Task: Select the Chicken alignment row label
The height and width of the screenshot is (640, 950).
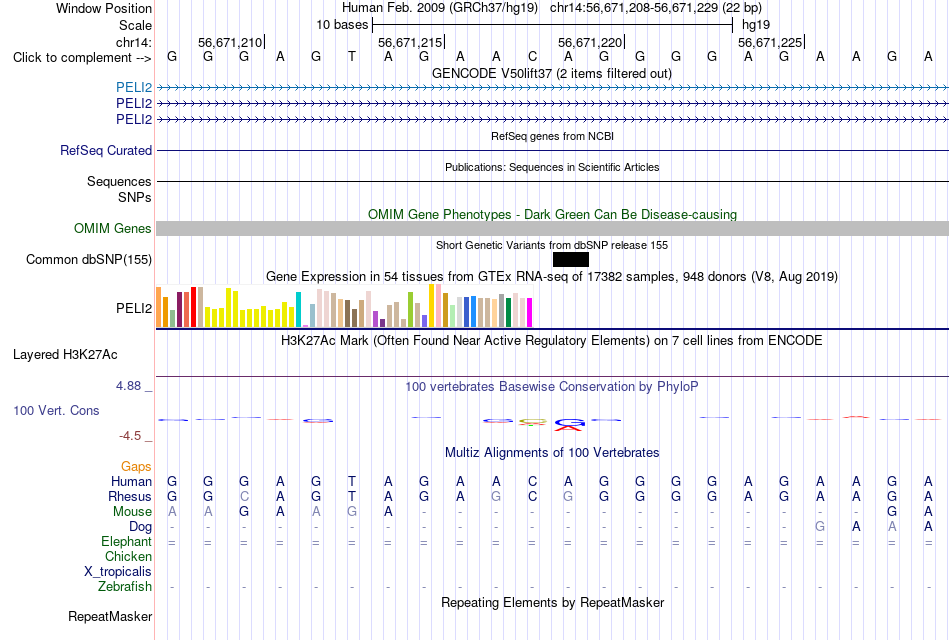Action: coord(128,556)
